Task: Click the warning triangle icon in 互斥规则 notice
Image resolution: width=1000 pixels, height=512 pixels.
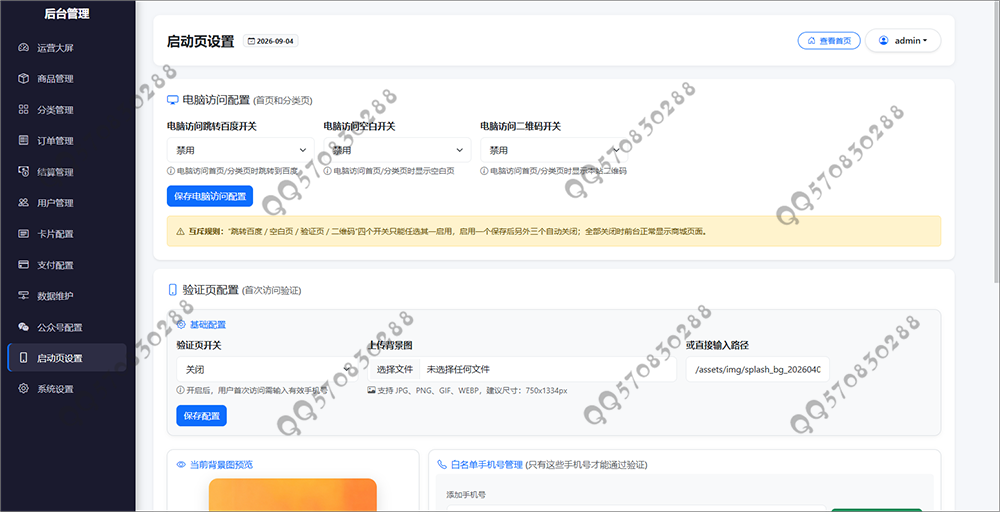Action: pos(180,231)
